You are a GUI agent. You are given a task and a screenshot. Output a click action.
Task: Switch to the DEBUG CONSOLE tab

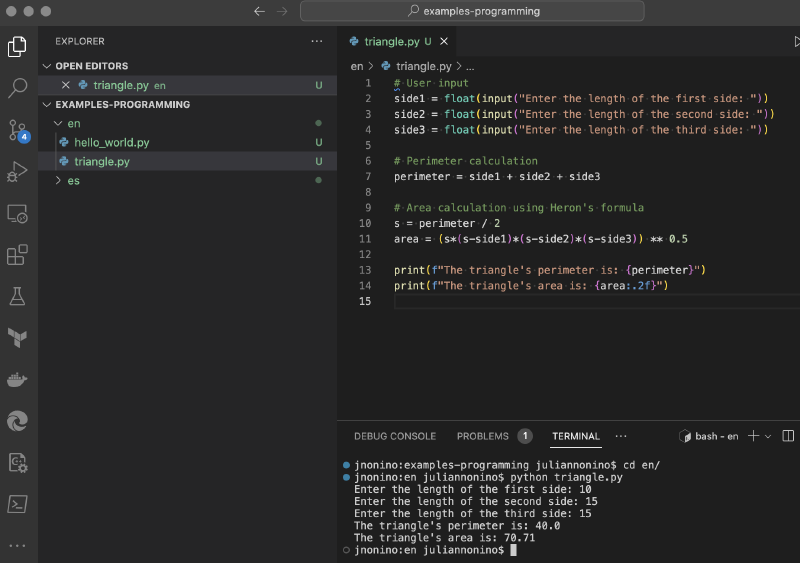[x=394, y=436]
